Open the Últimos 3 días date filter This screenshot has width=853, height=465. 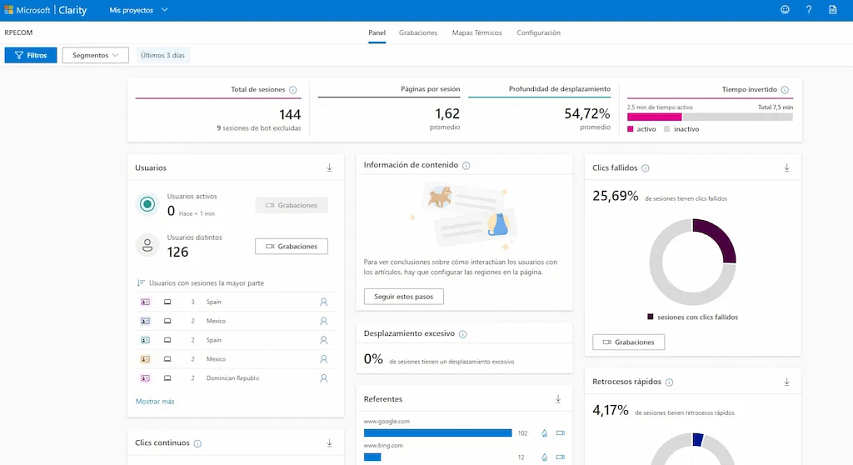tap(163, 55)
